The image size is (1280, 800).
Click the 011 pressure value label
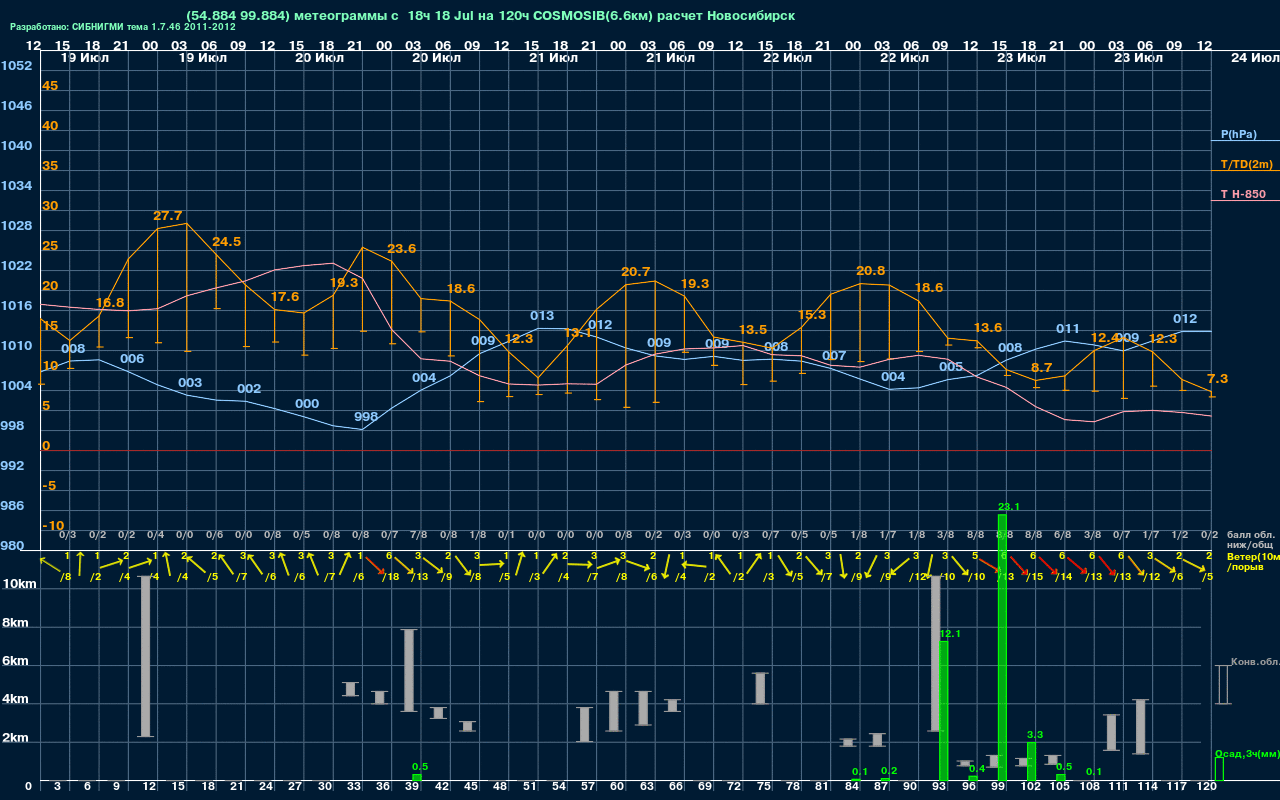[1068, 329]
